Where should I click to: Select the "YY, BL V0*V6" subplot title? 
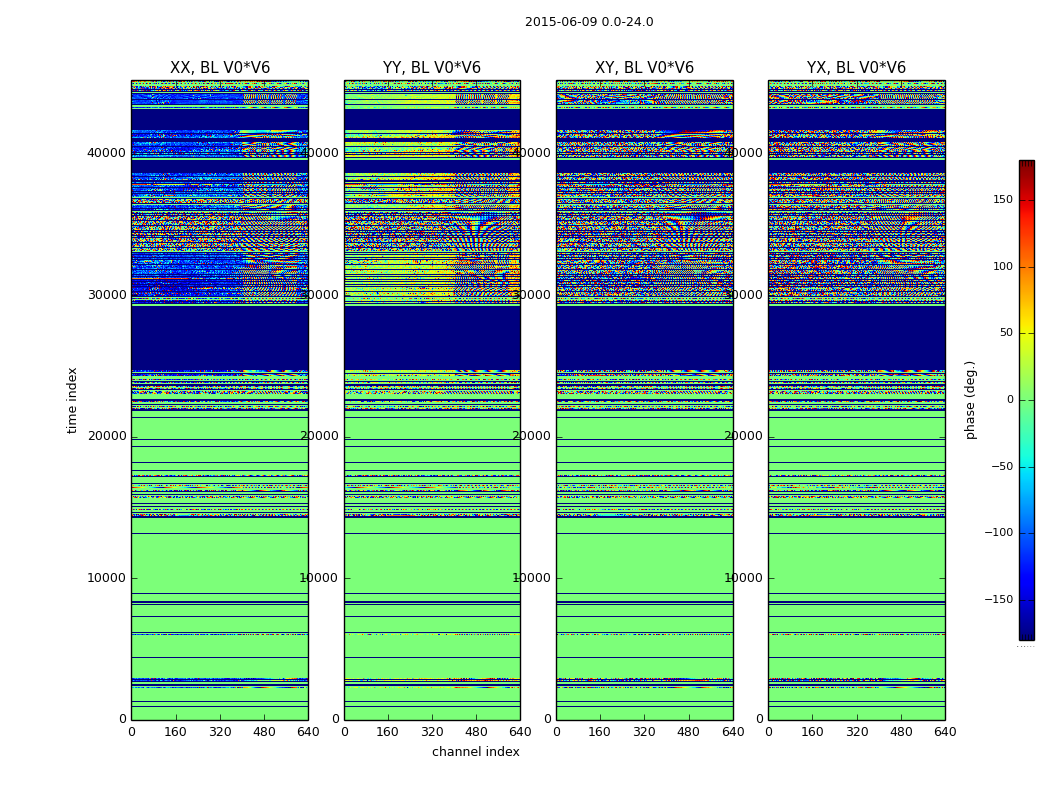tap(432, 68)
